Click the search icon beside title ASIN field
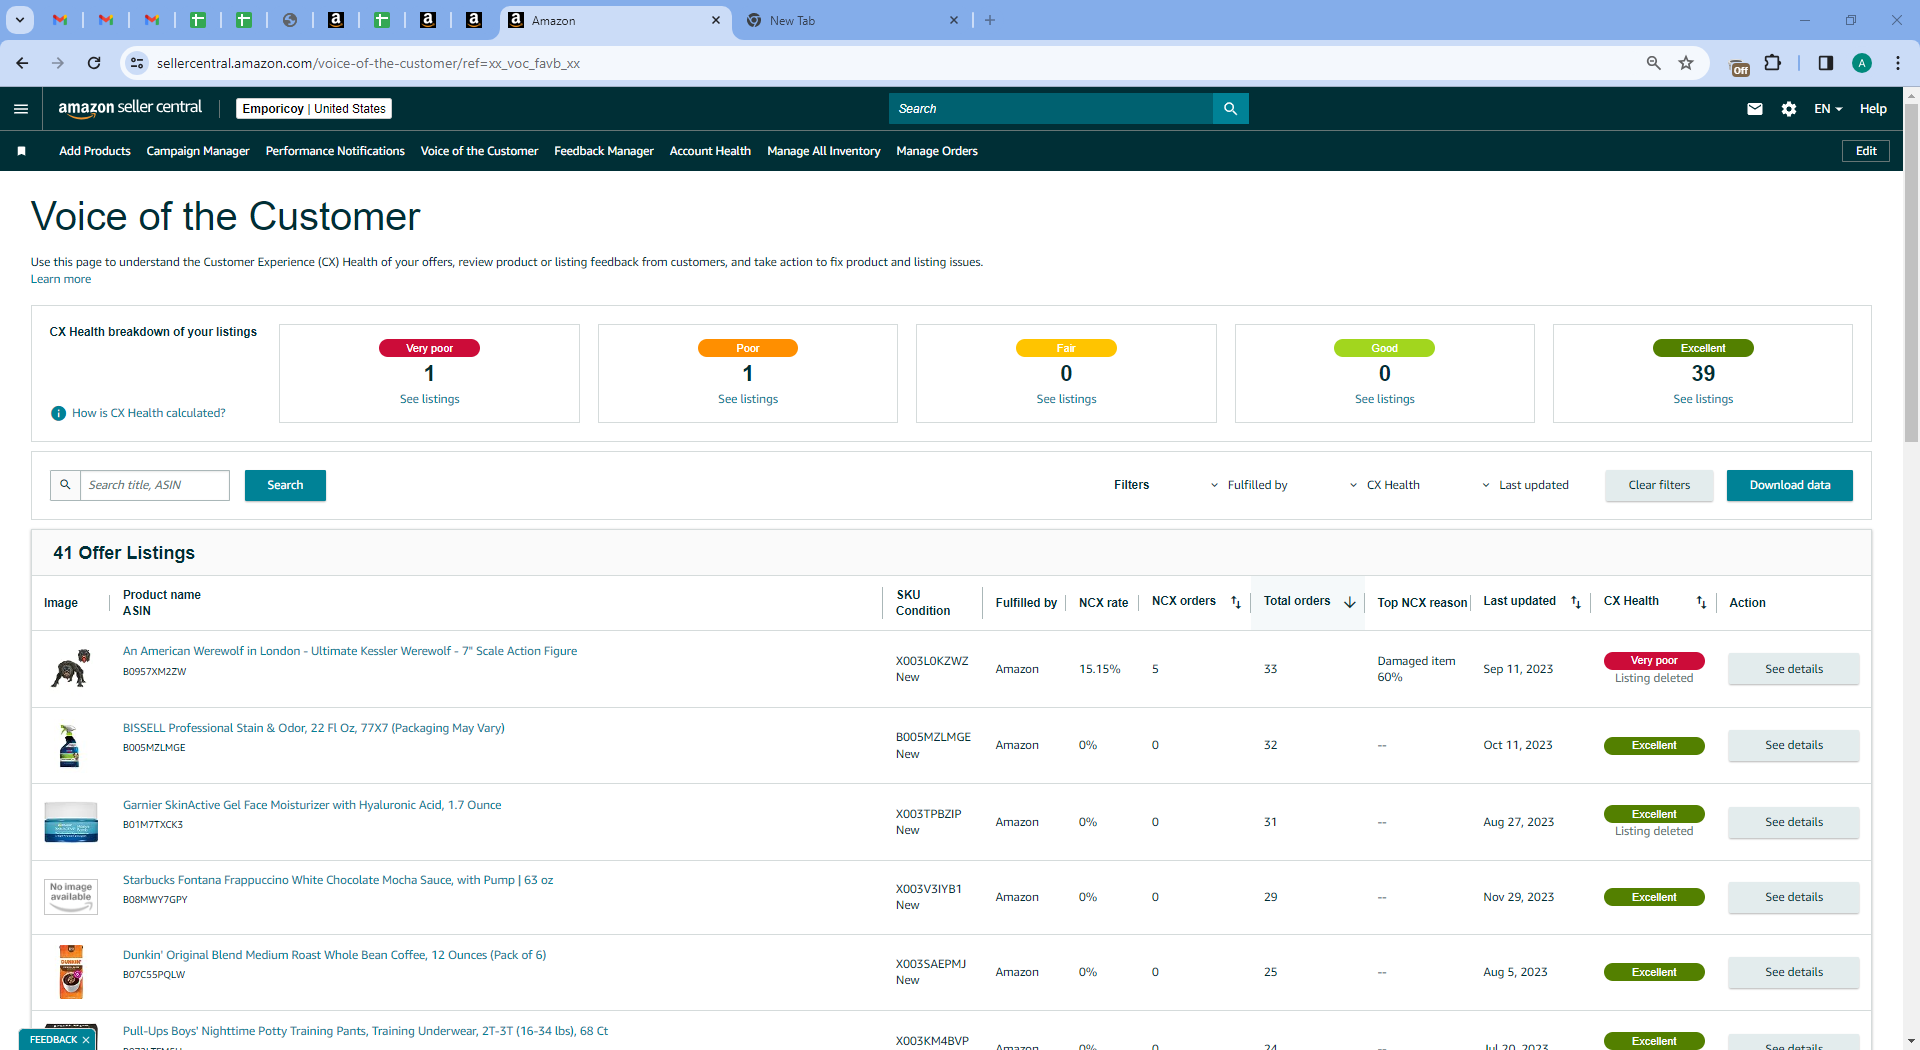This screenshot has height=1050, width=1920. 65,485
